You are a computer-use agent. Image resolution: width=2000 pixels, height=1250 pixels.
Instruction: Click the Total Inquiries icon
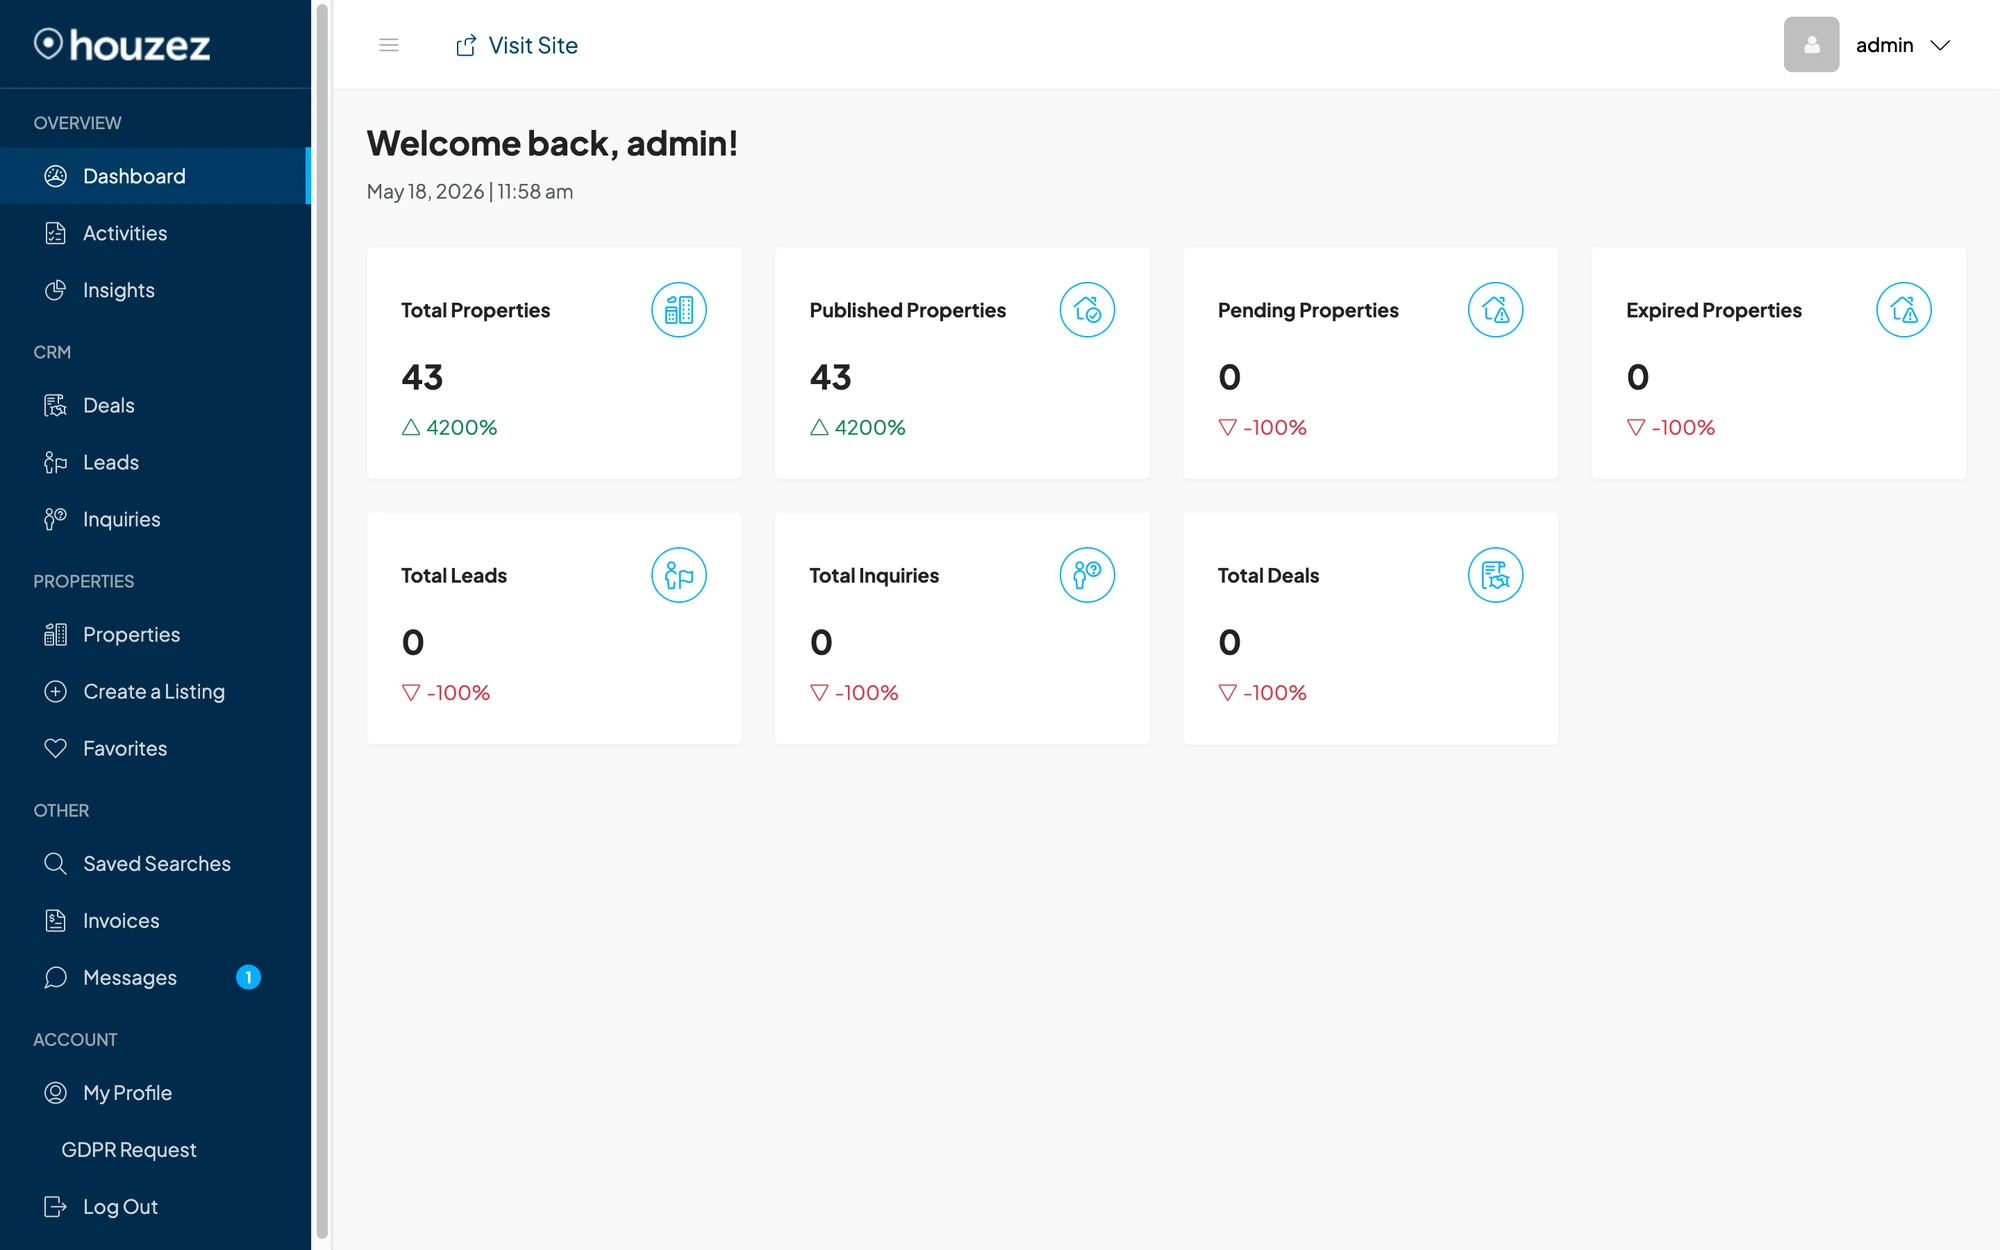click(1087, 575)
